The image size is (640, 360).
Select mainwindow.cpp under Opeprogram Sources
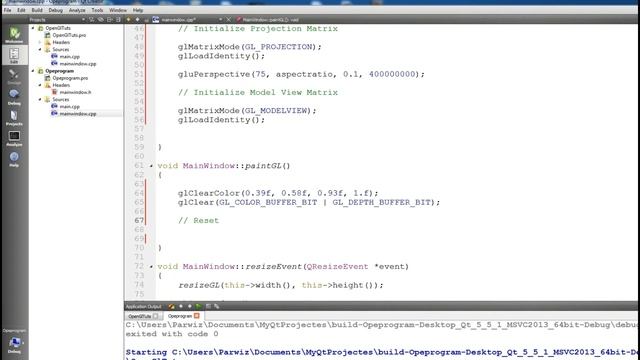78,114
